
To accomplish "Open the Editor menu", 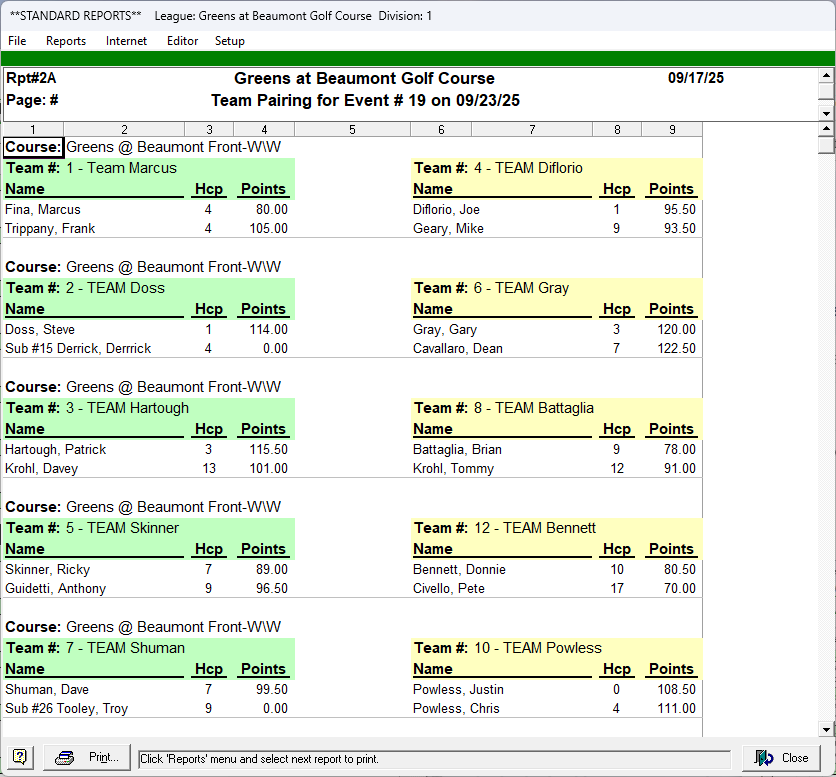I will tap(182, 41).
